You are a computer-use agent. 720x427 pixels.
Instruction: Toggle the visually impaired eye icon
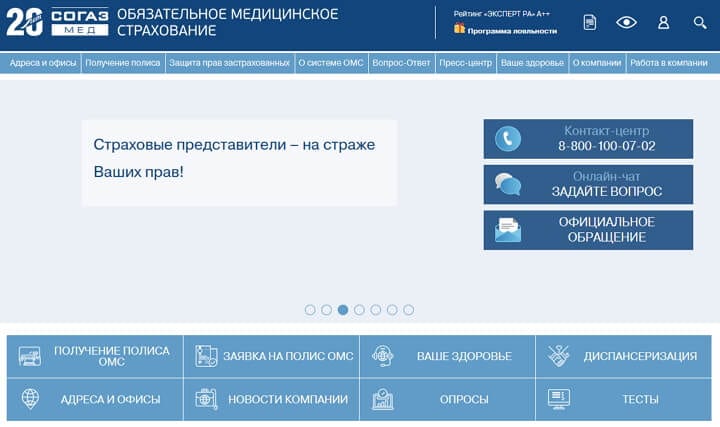[x=626, y=22]
